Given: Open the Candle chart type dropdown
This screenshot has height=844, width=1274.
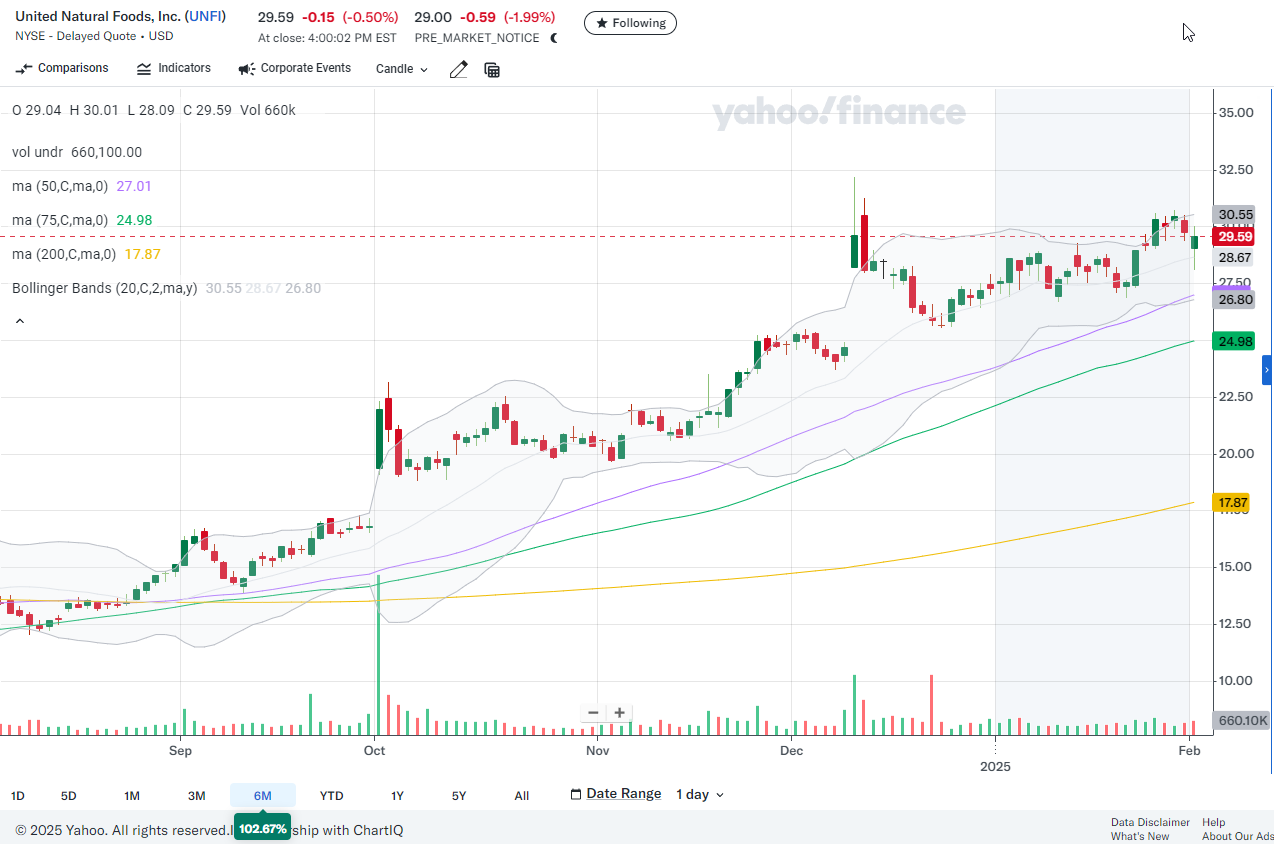Looking at the screenshot, I should tap(401, 69).
